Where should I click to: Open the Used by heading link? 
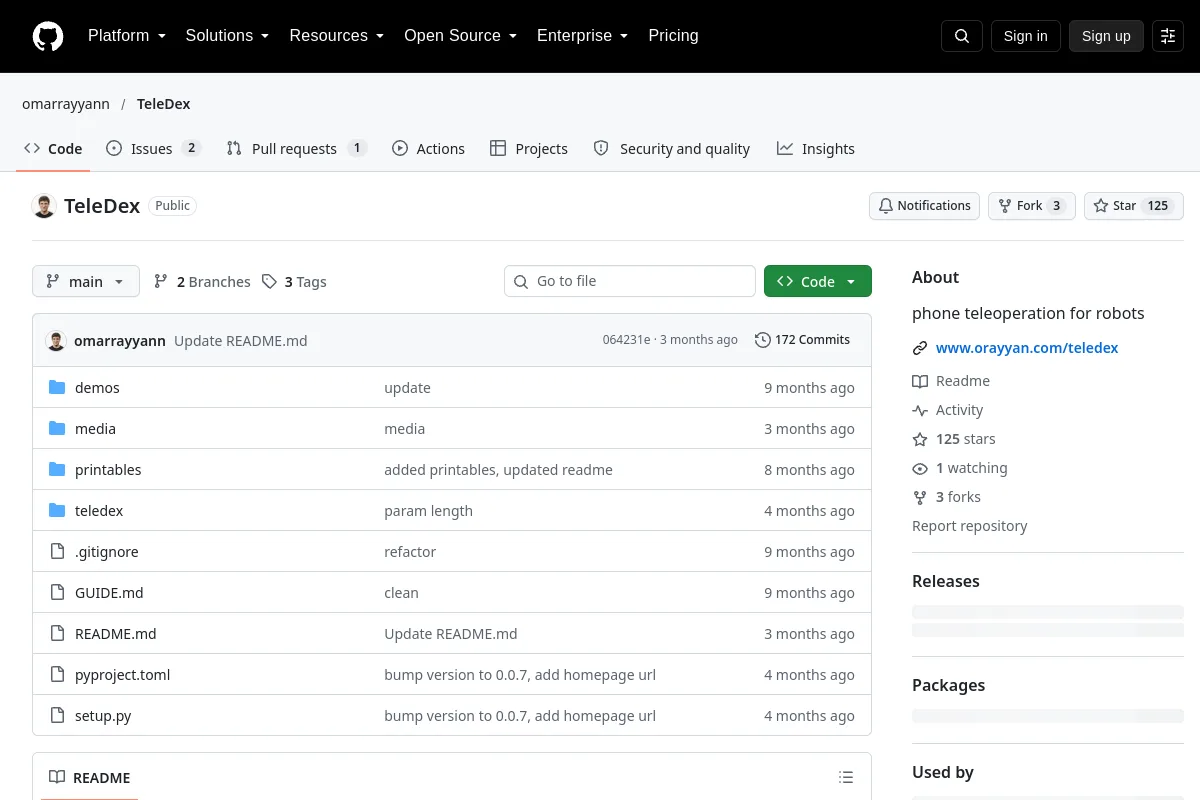click(x=943, y=772)
